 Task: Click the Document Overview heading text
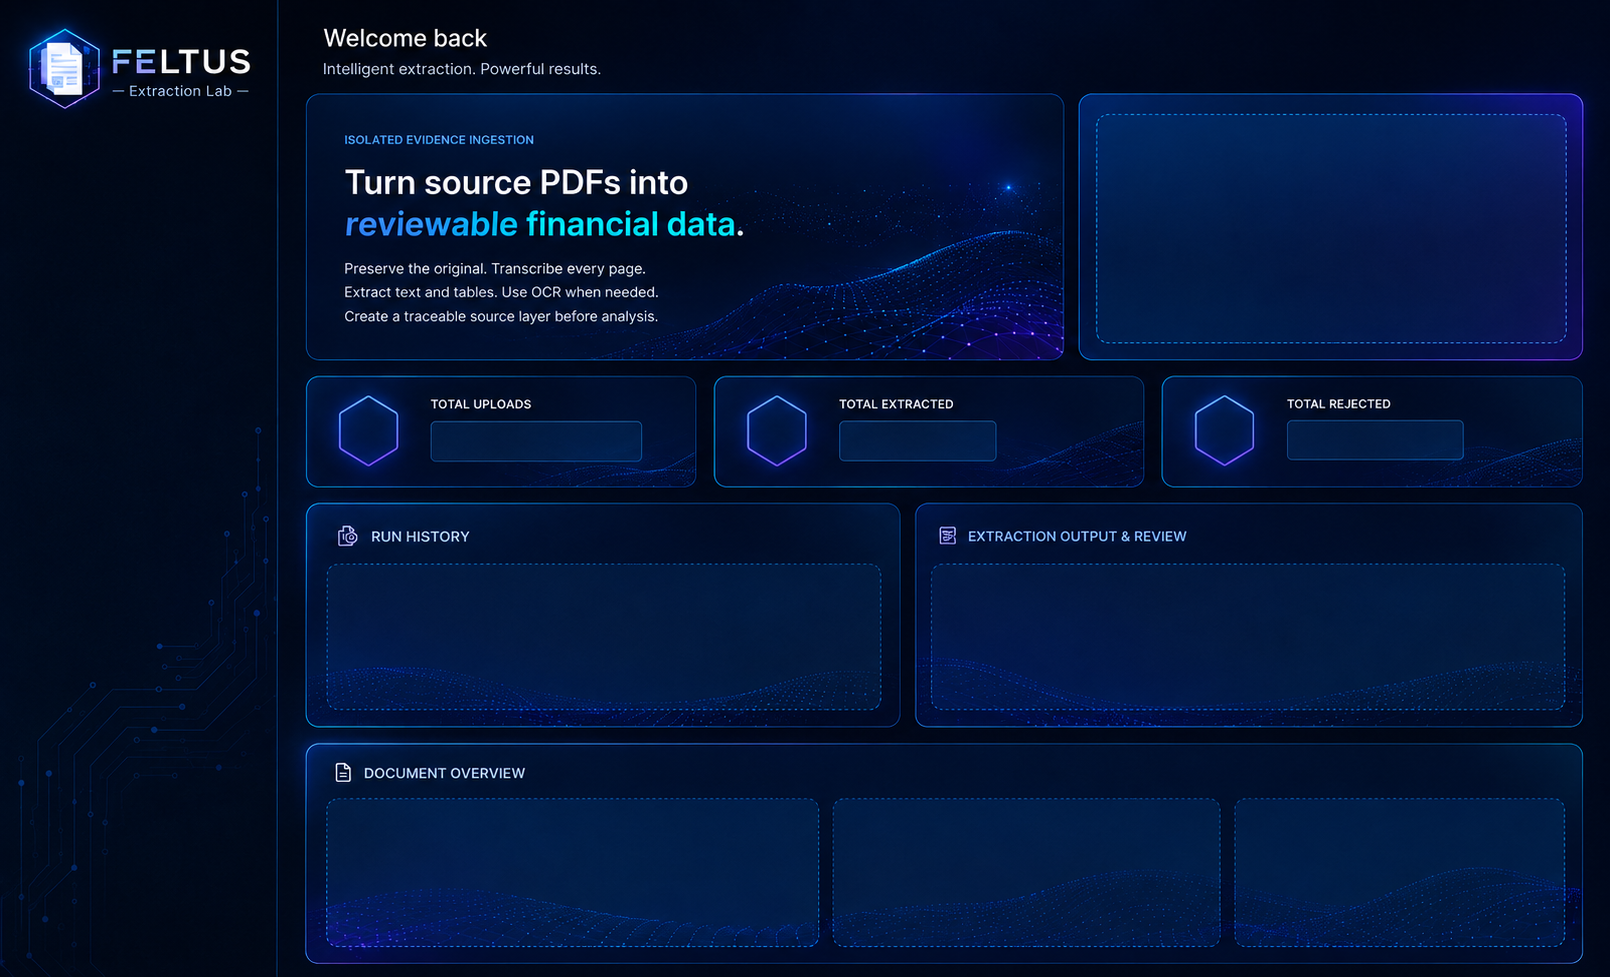coord(444,773)
